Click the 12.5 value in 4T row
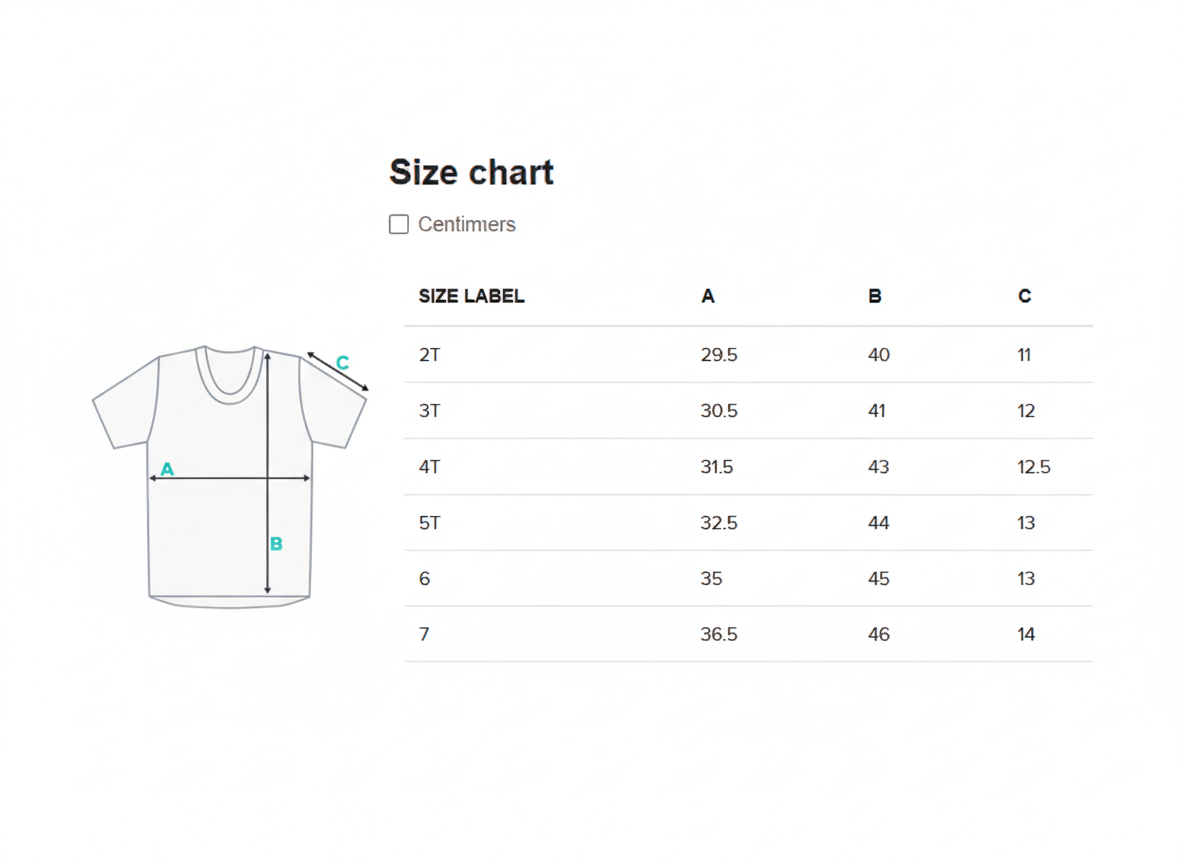Screen dimensions: 1184x864 point(1034,467)
